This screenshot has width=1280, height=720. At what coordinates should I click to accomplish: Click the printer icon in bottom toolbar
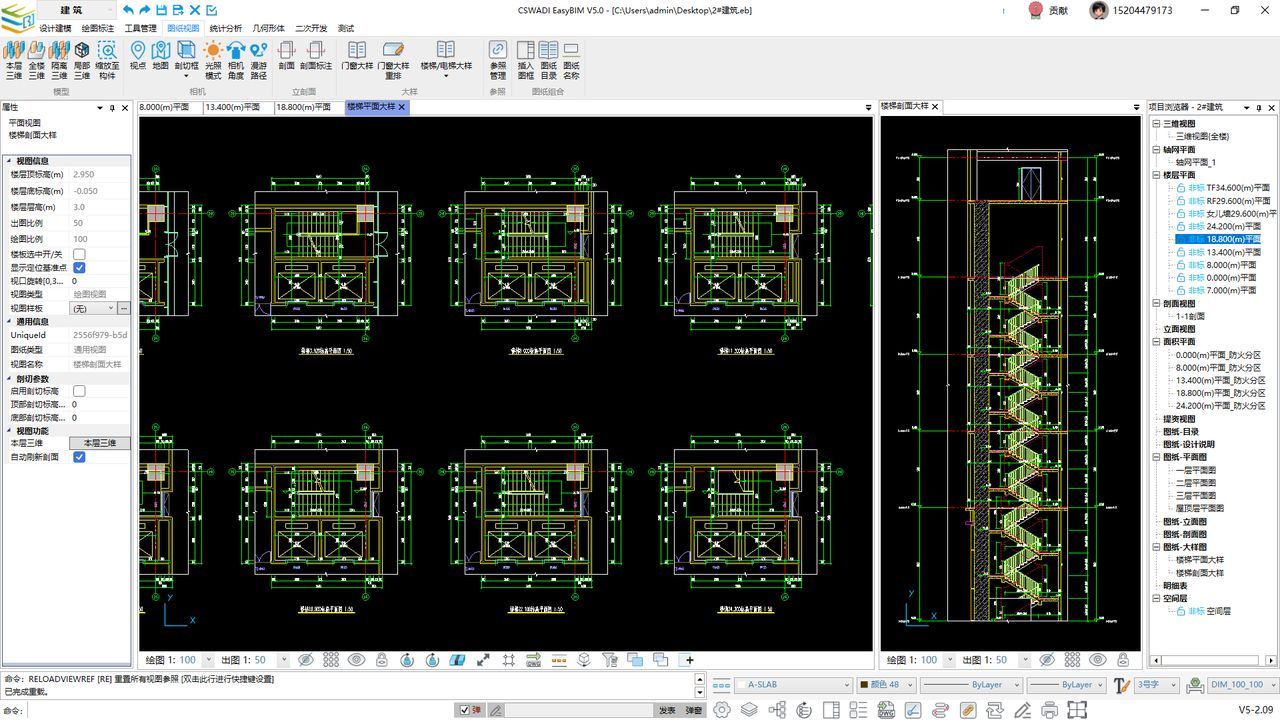tap(1049, 710)
